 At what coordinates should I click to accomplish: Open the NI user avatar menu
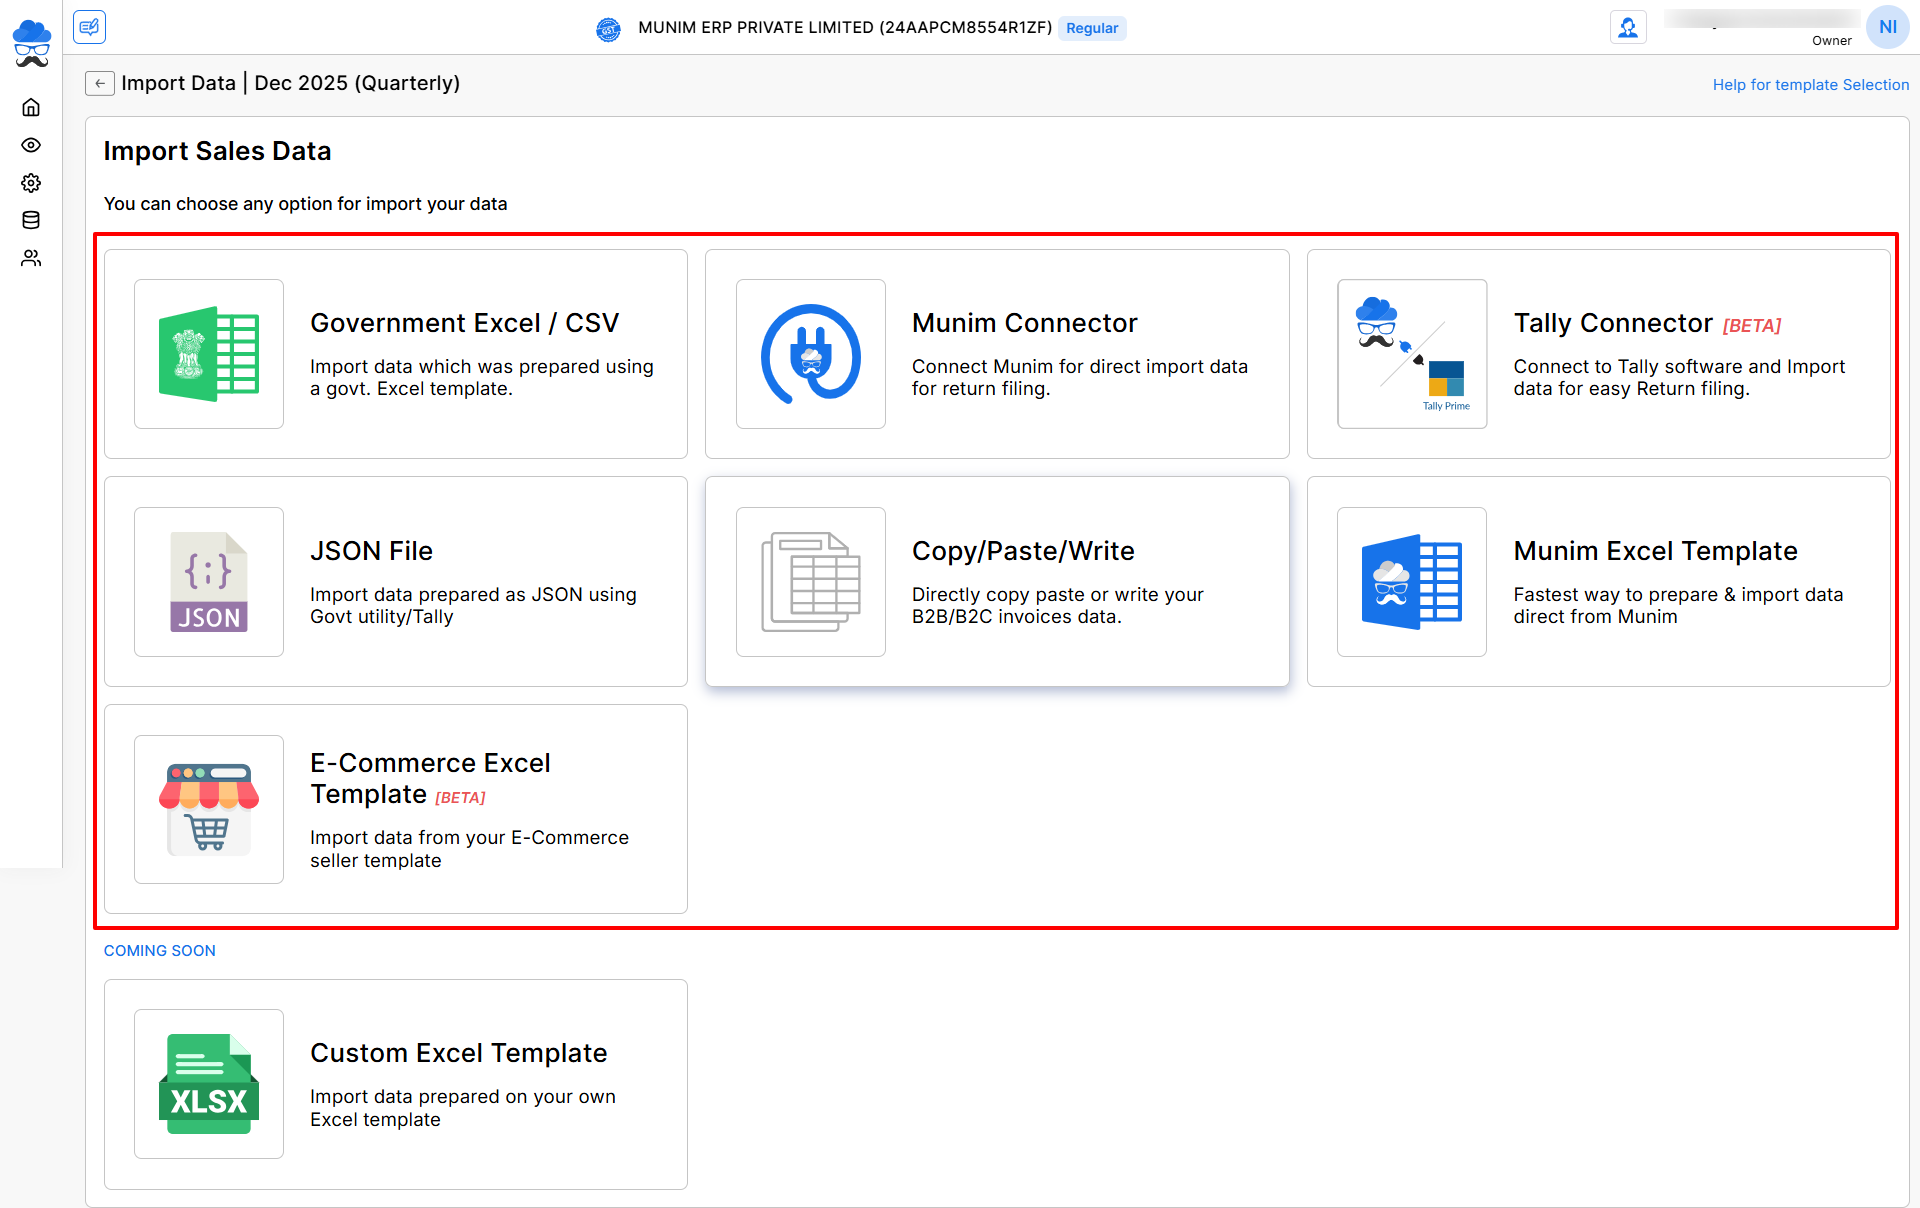click(x=1887, y=27)
